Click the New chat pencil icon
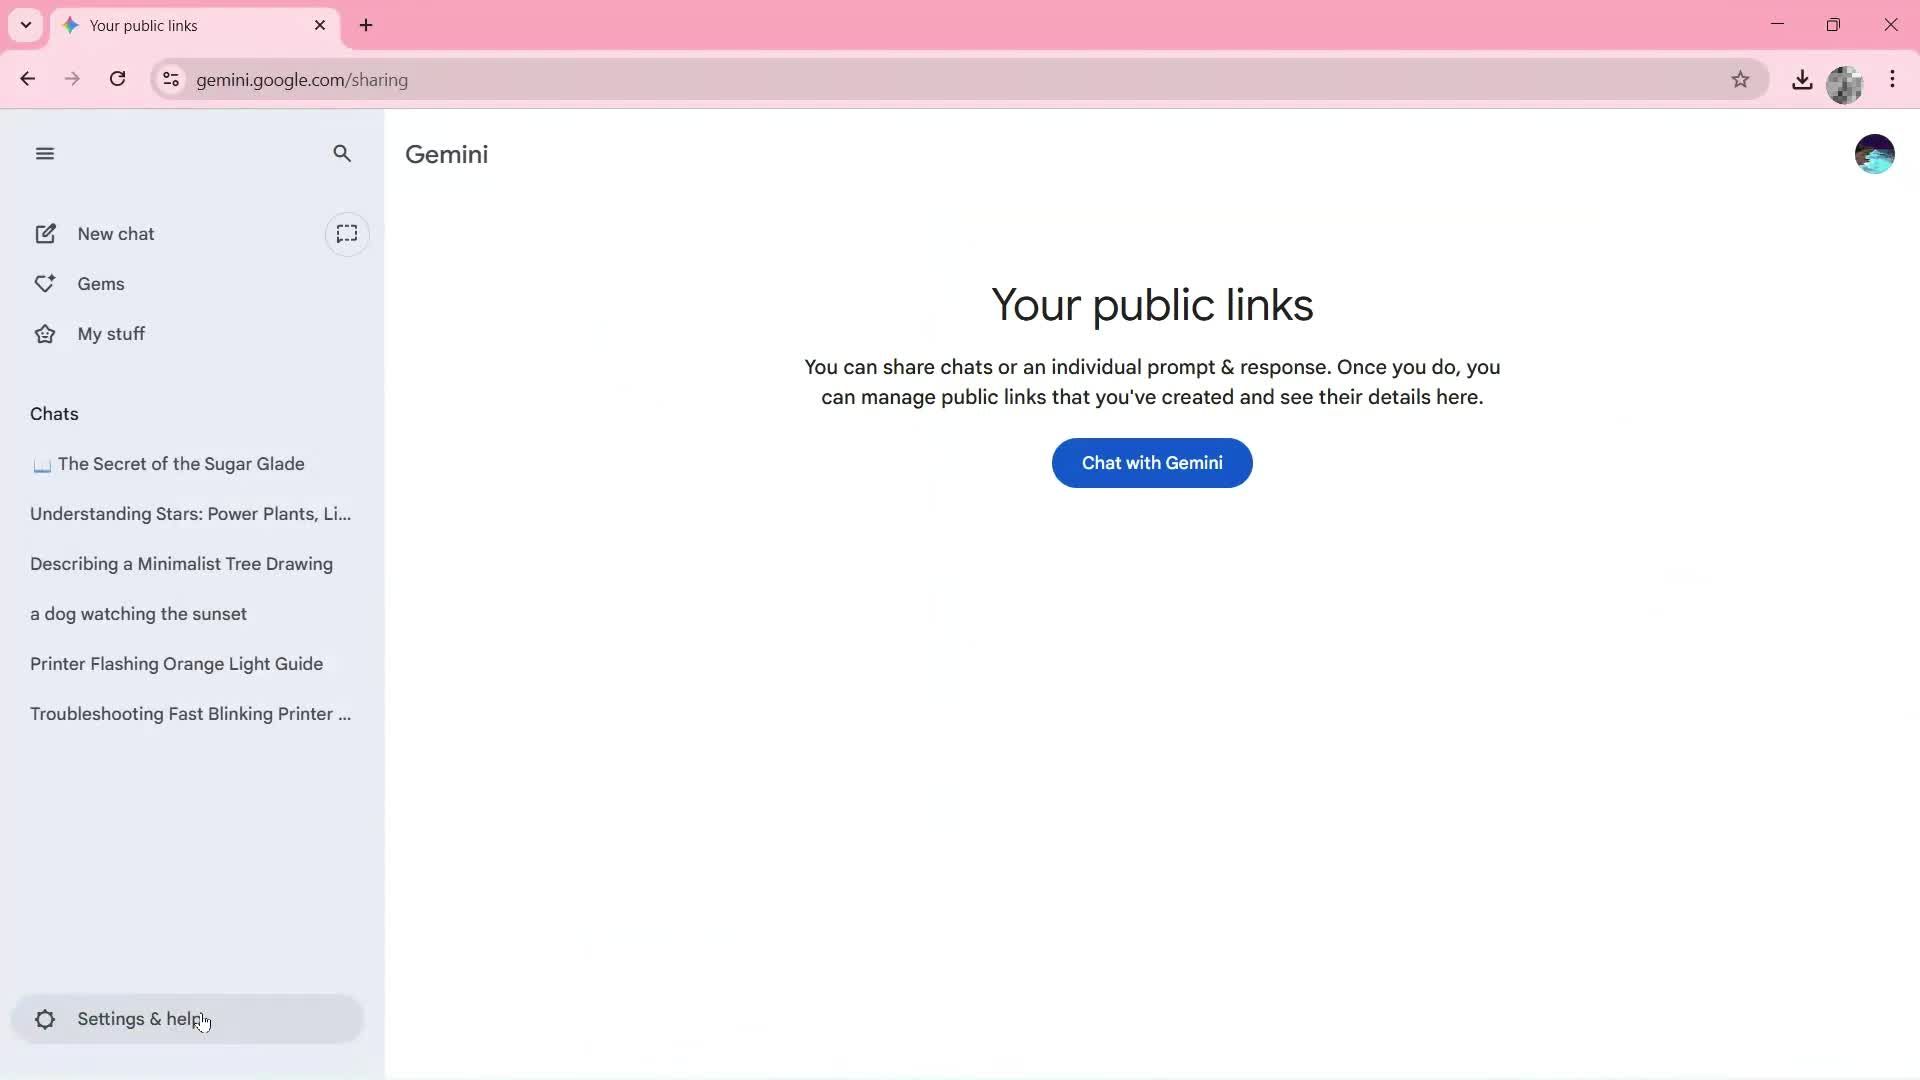1920x1080 pixels. click(x=46, y=234)
